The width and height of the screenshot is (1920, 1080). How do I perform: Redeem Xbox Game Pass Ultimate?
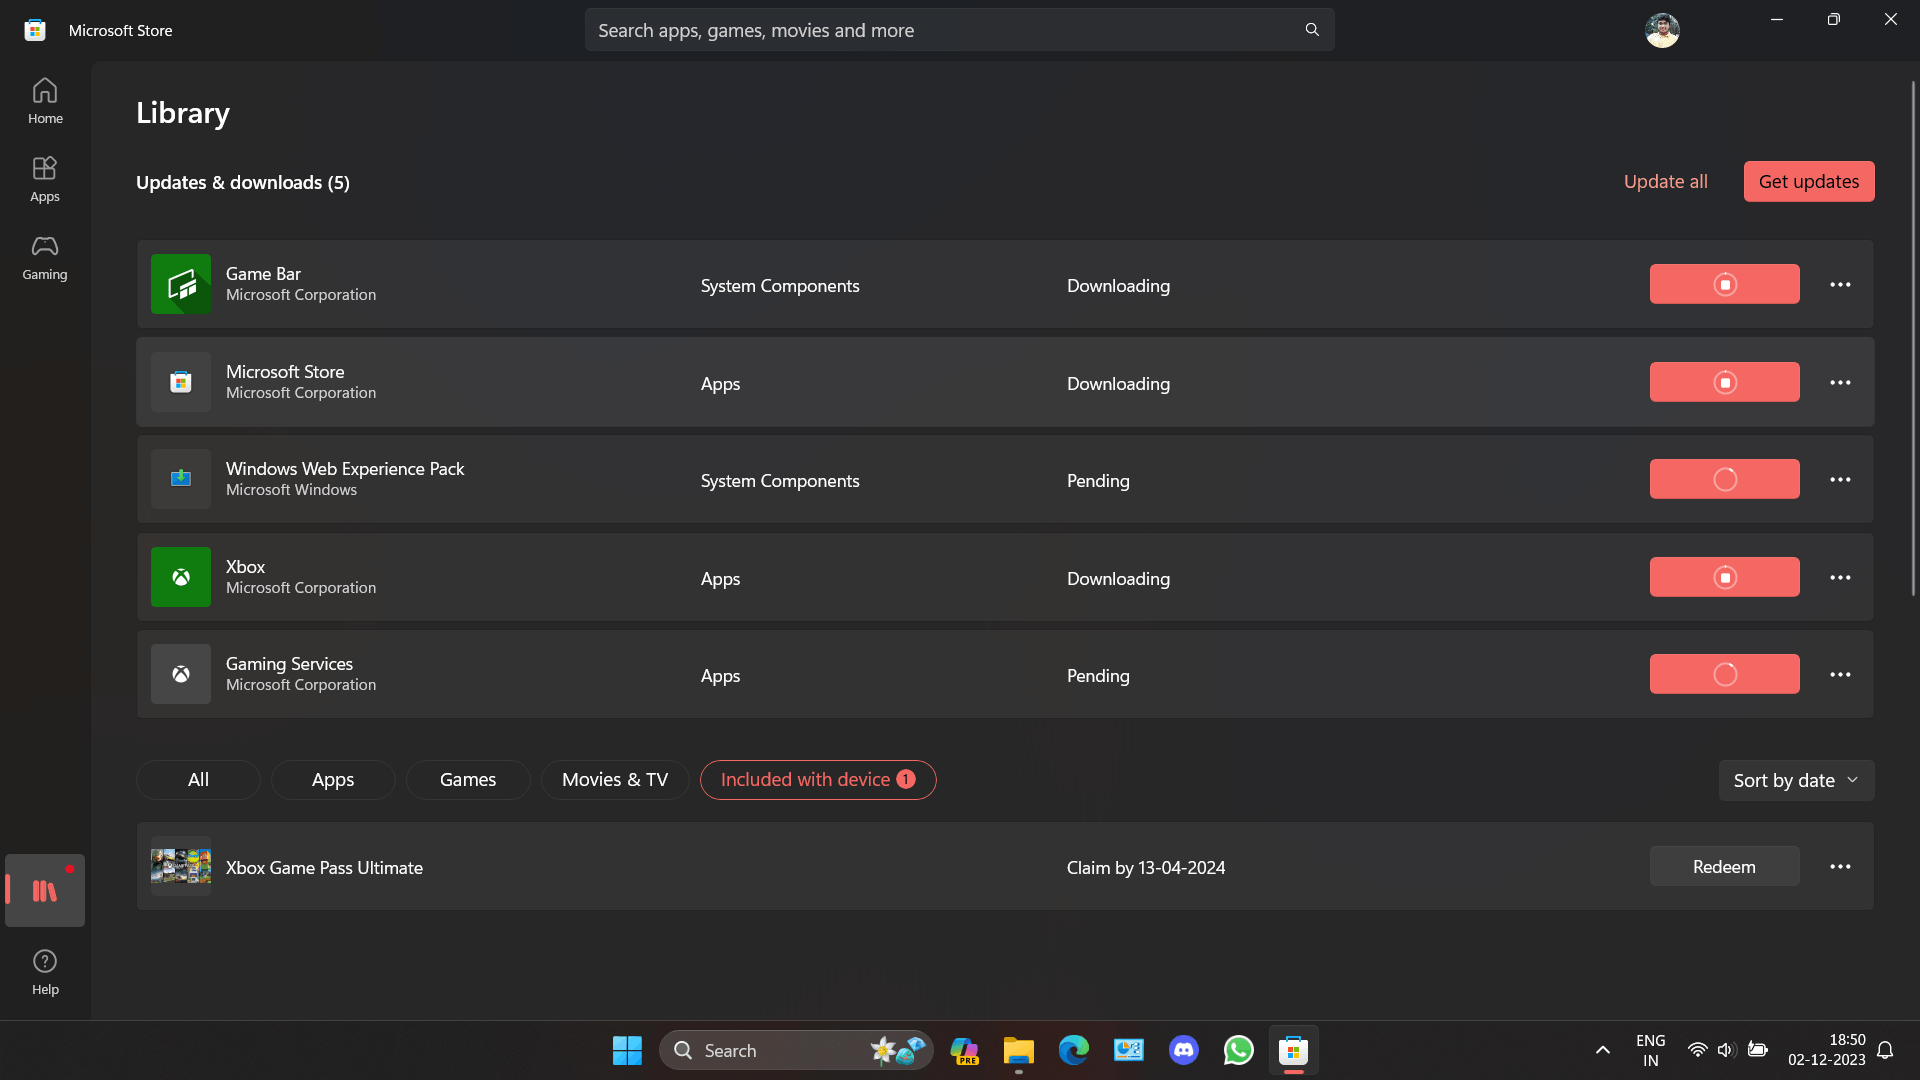coord(1724,867)
